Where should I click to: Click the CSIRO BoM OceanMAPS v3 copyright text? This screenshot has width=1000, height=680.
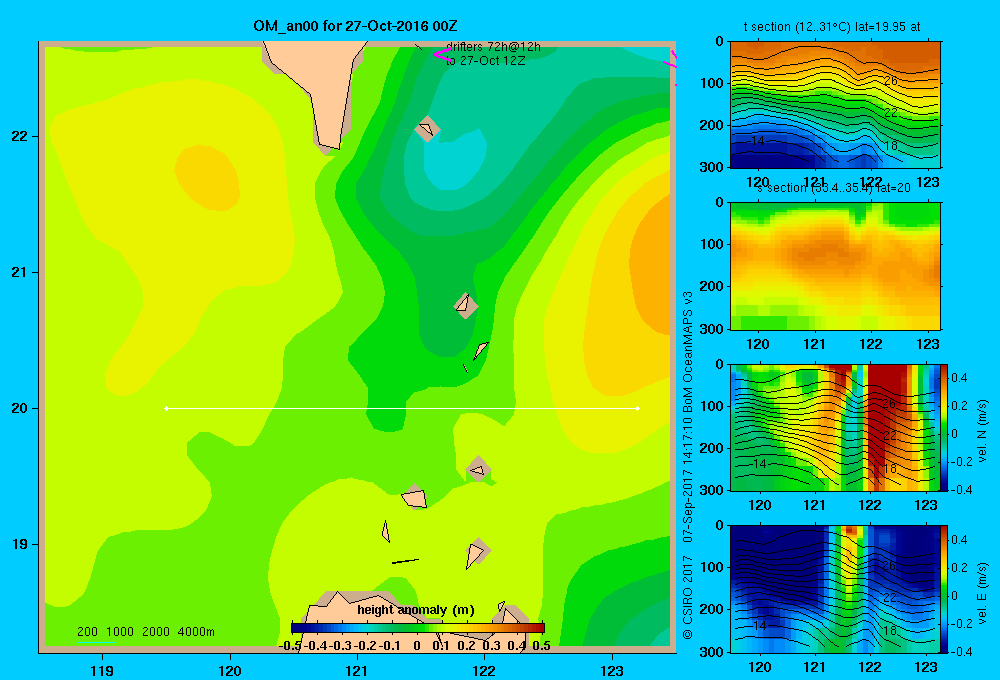pyautogui.click(x=688, y=466)
